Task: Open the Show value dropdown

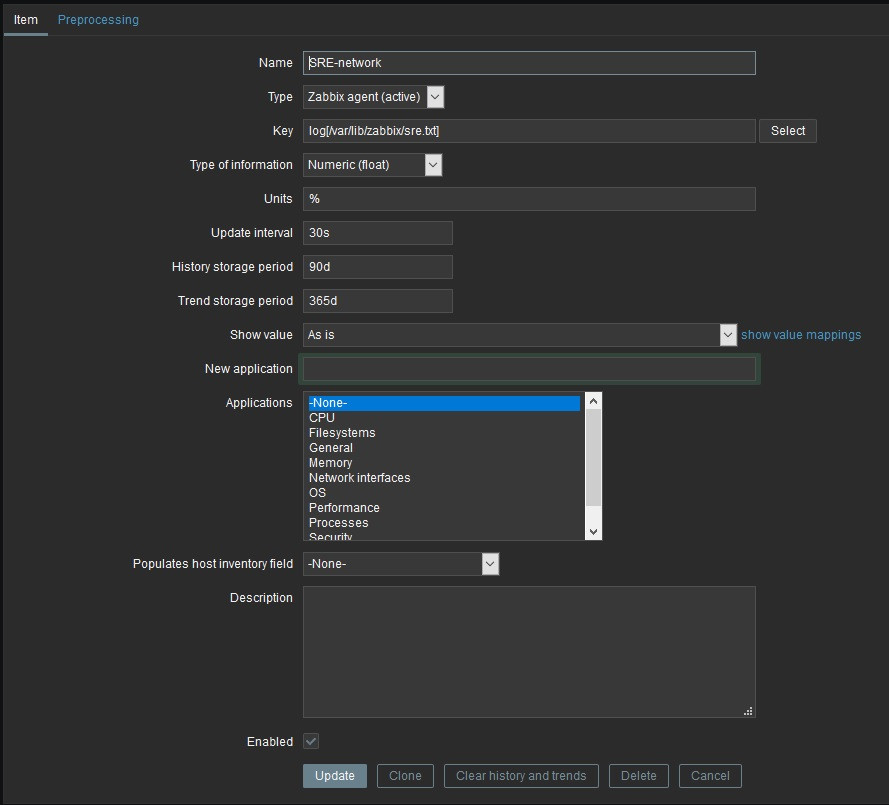Action: [520, 335]
